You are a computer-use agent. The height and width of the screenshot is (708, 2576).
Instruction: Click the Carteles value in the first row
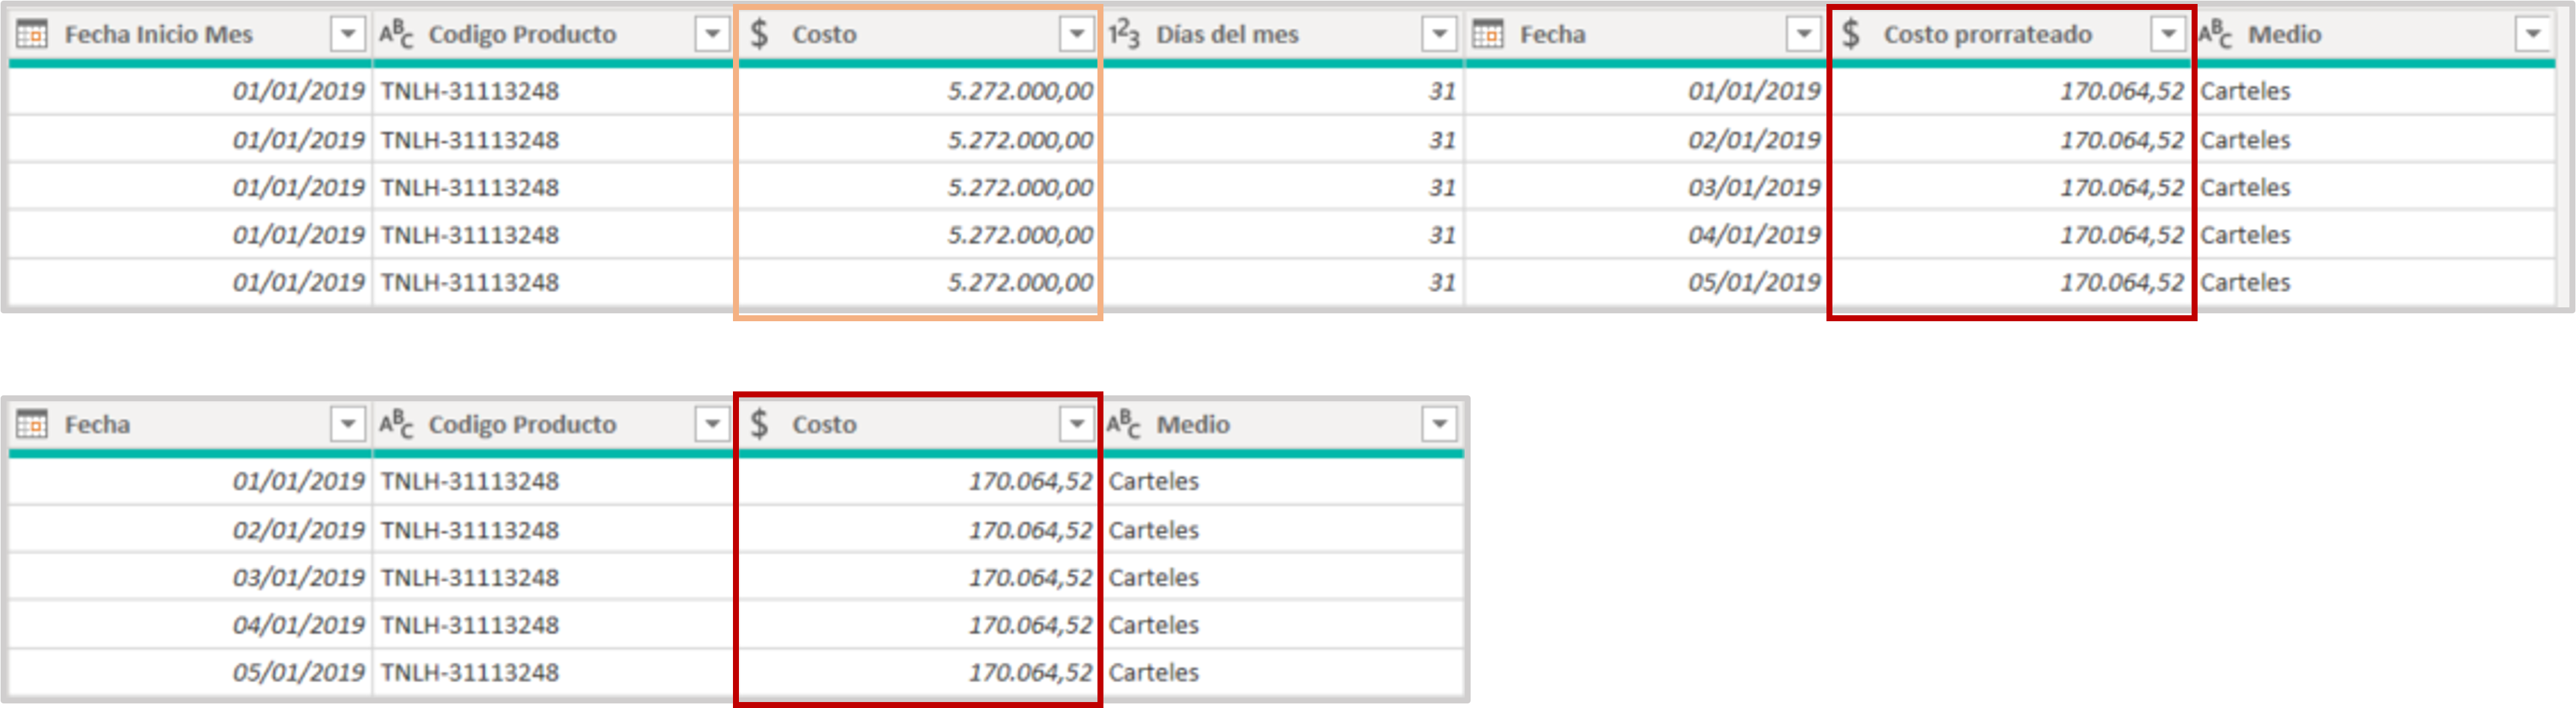(2245, 91)
